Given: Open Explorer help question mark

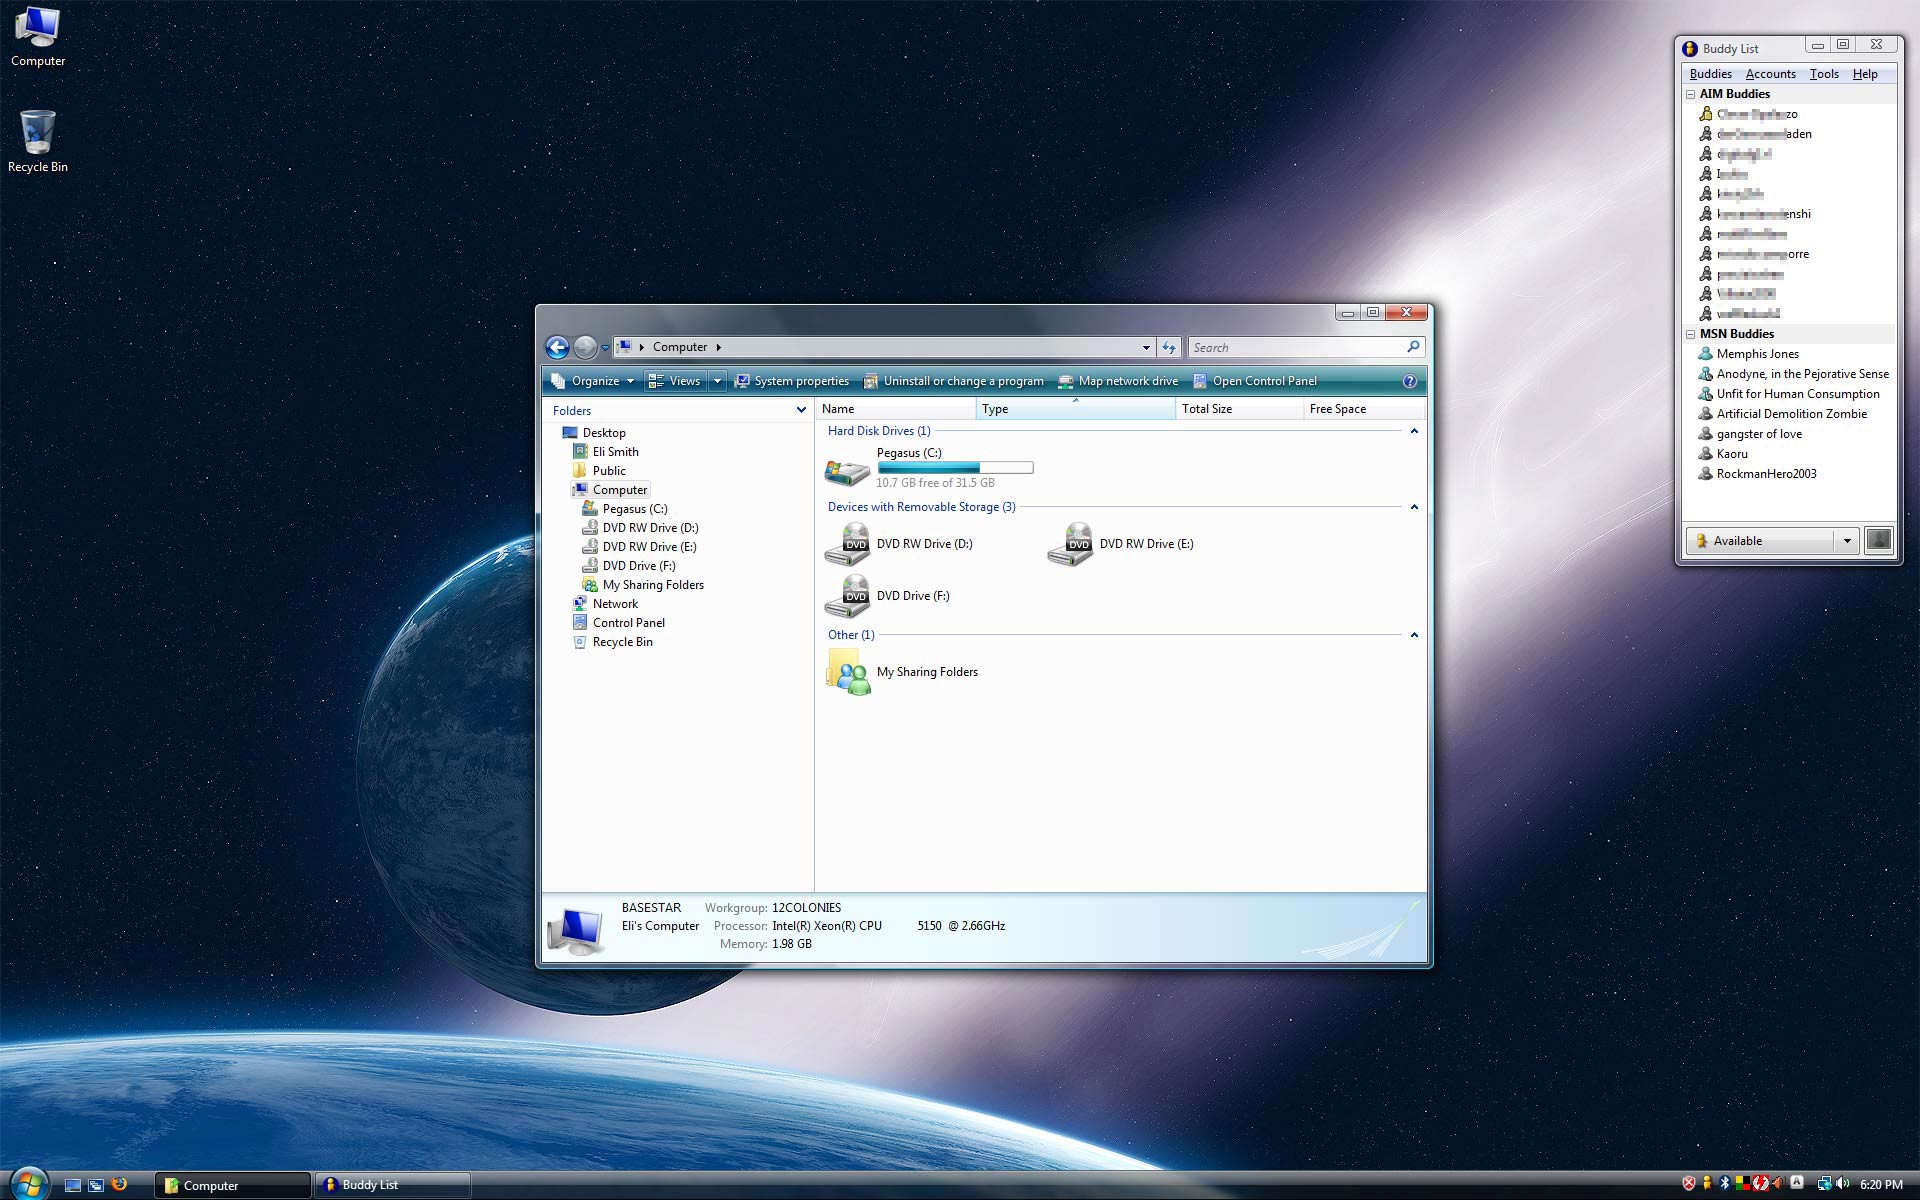Looking at the screenshot, I should click(x=1409, y=381).
